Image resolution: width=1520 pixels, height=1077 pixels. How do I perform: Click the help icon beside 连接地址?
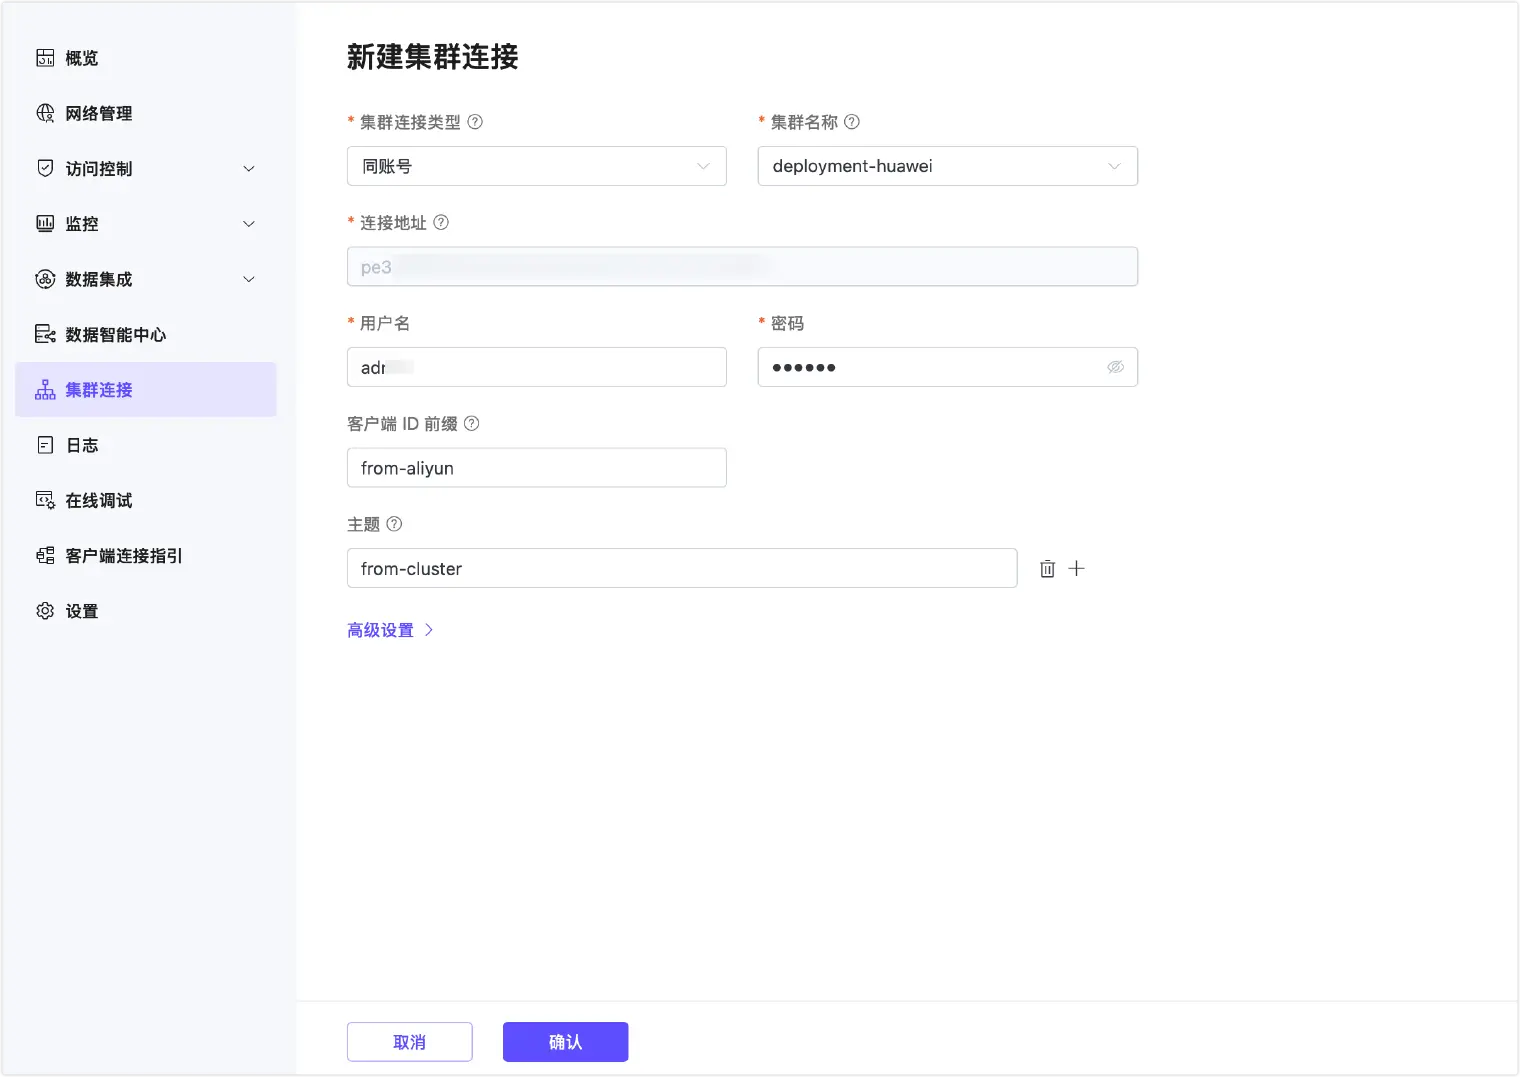point(441,222)
